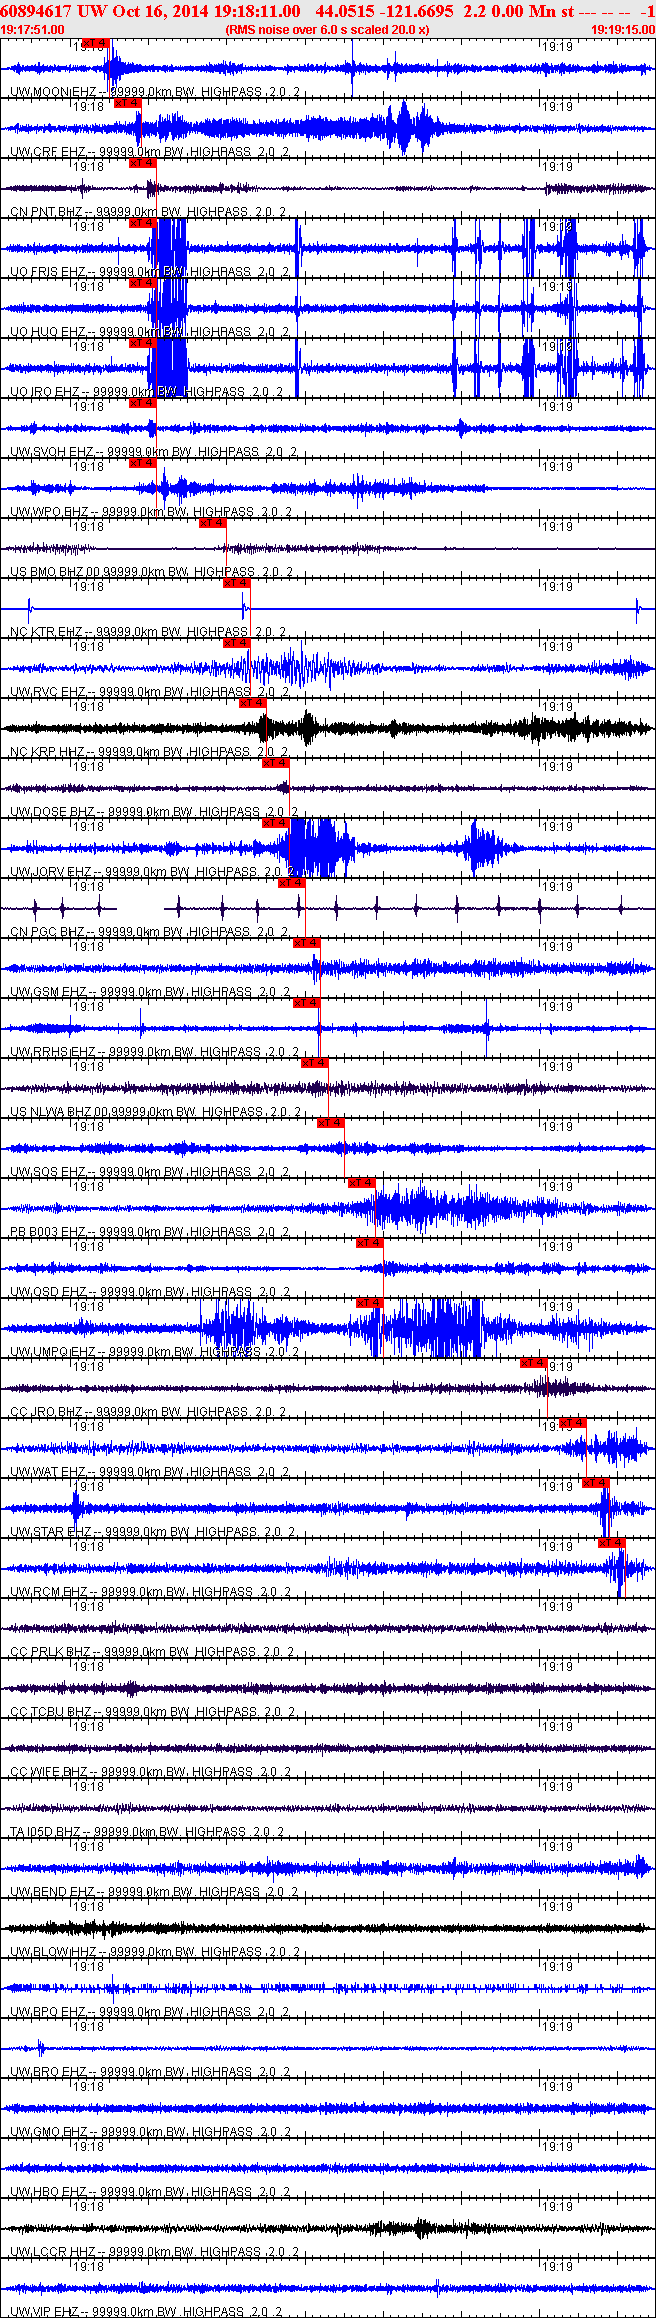This screenshot has width=656, height=2318.
Task: Select the pick marker on the UW.SQS trace
Action: tap(331, 1123)
